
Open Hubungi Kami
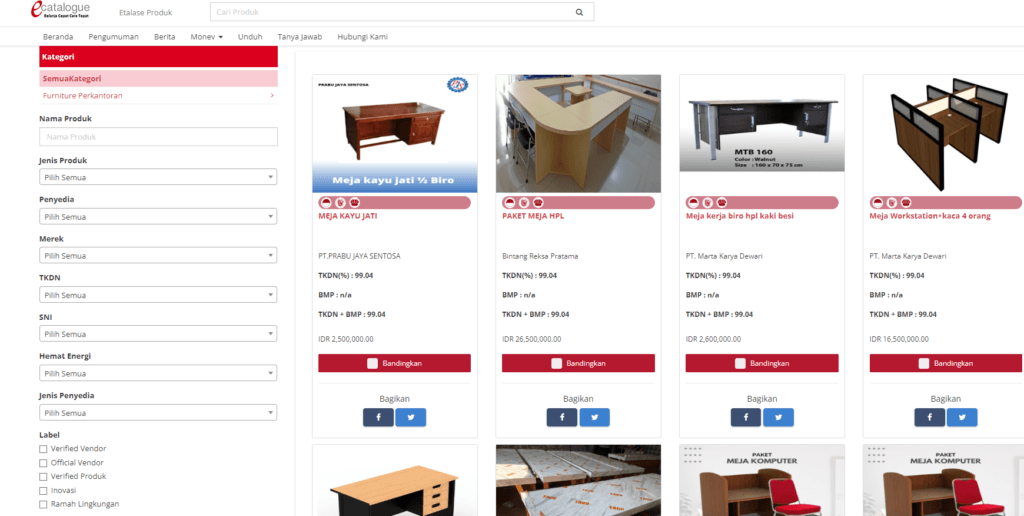(x=362, y=37)
